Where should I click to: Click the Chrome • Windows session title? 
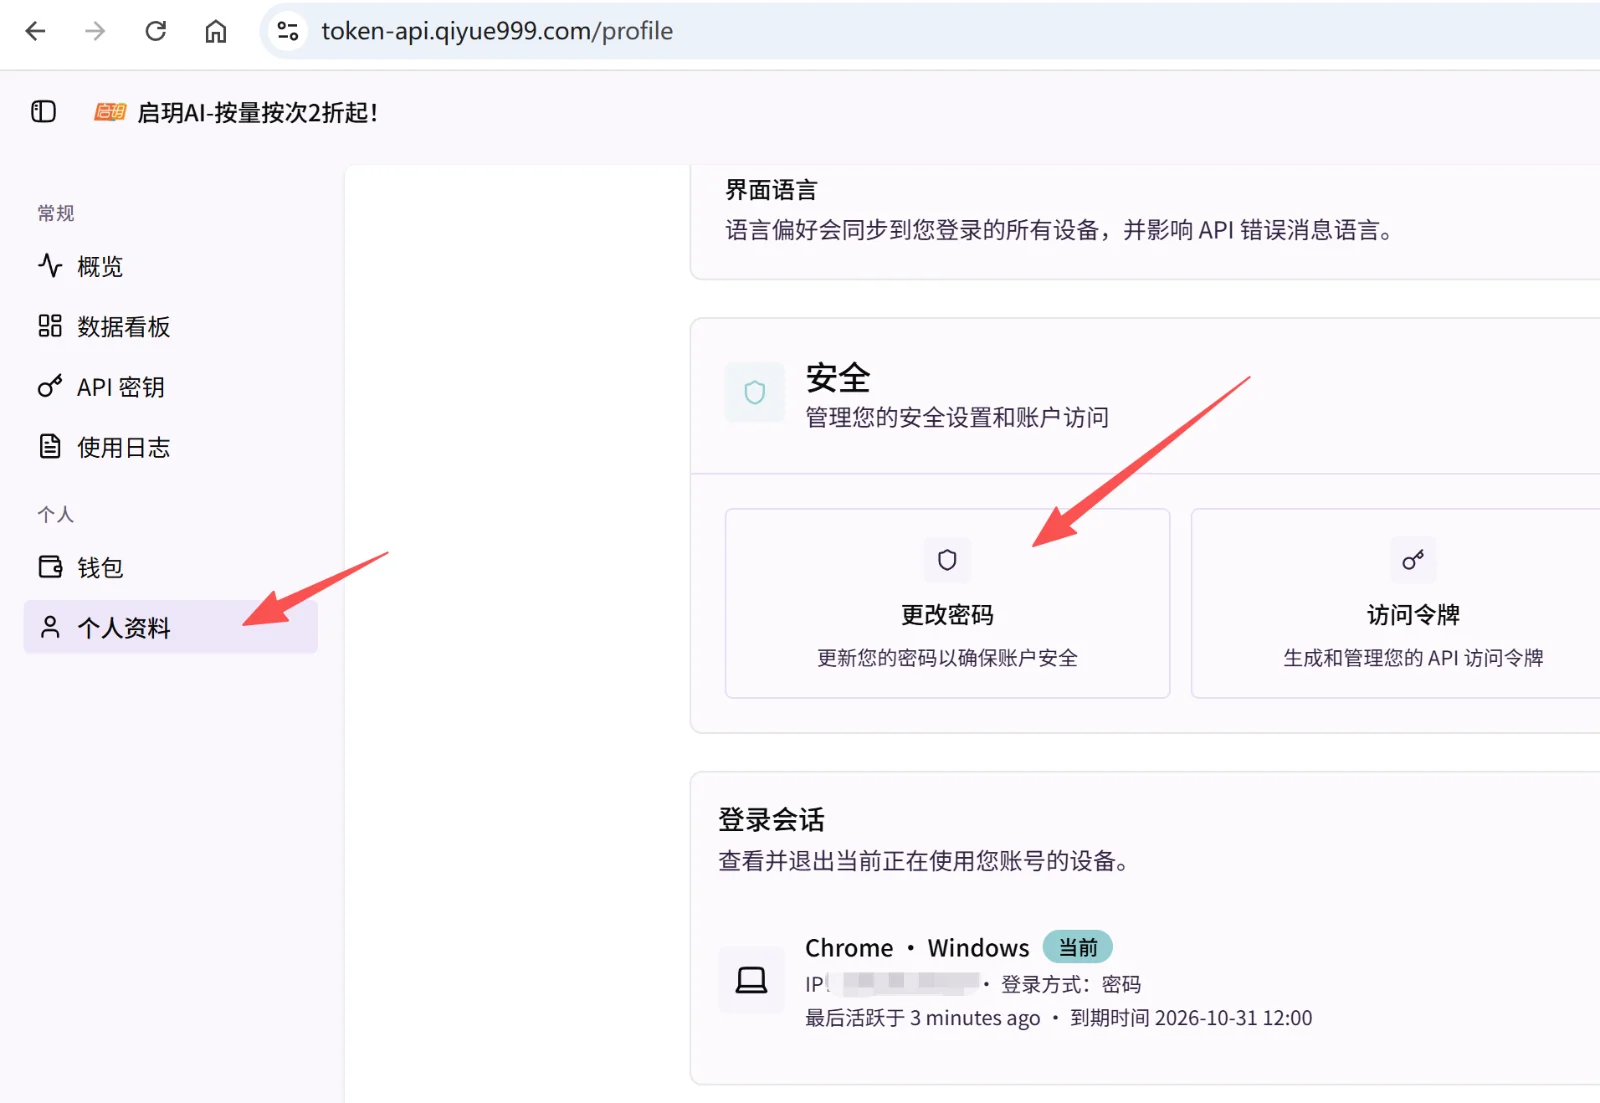pyautogui.click(x=917, y=947)
